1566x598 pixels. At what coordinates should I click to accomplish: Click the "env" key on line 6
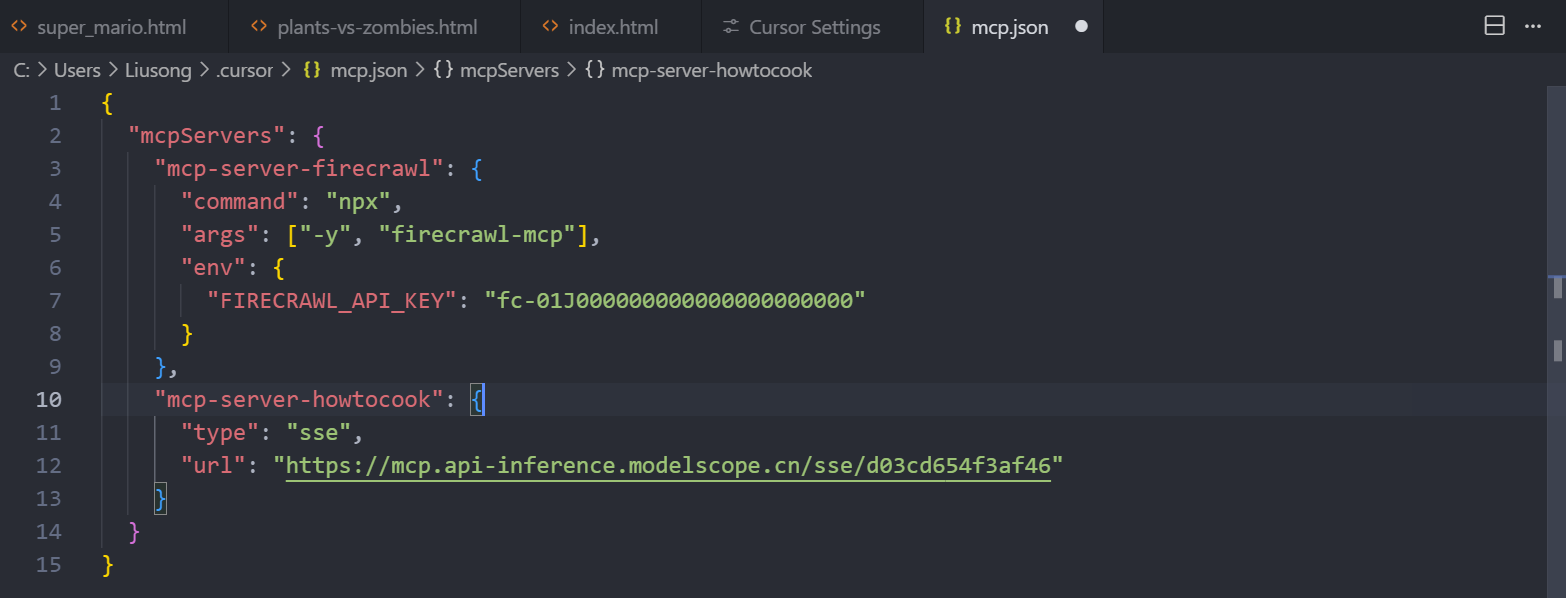[x=213, y=267]
